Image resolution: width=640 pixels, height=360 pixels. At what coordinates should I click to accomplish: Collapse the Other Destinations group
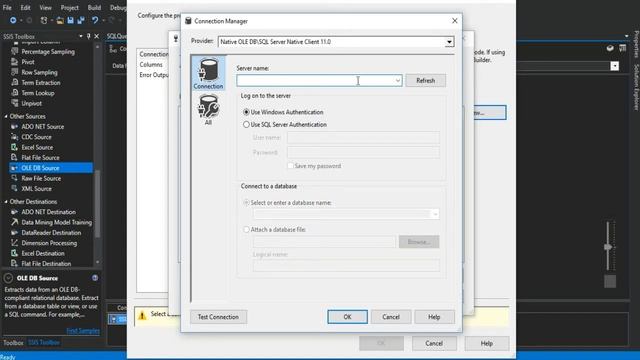coord(6,202)
